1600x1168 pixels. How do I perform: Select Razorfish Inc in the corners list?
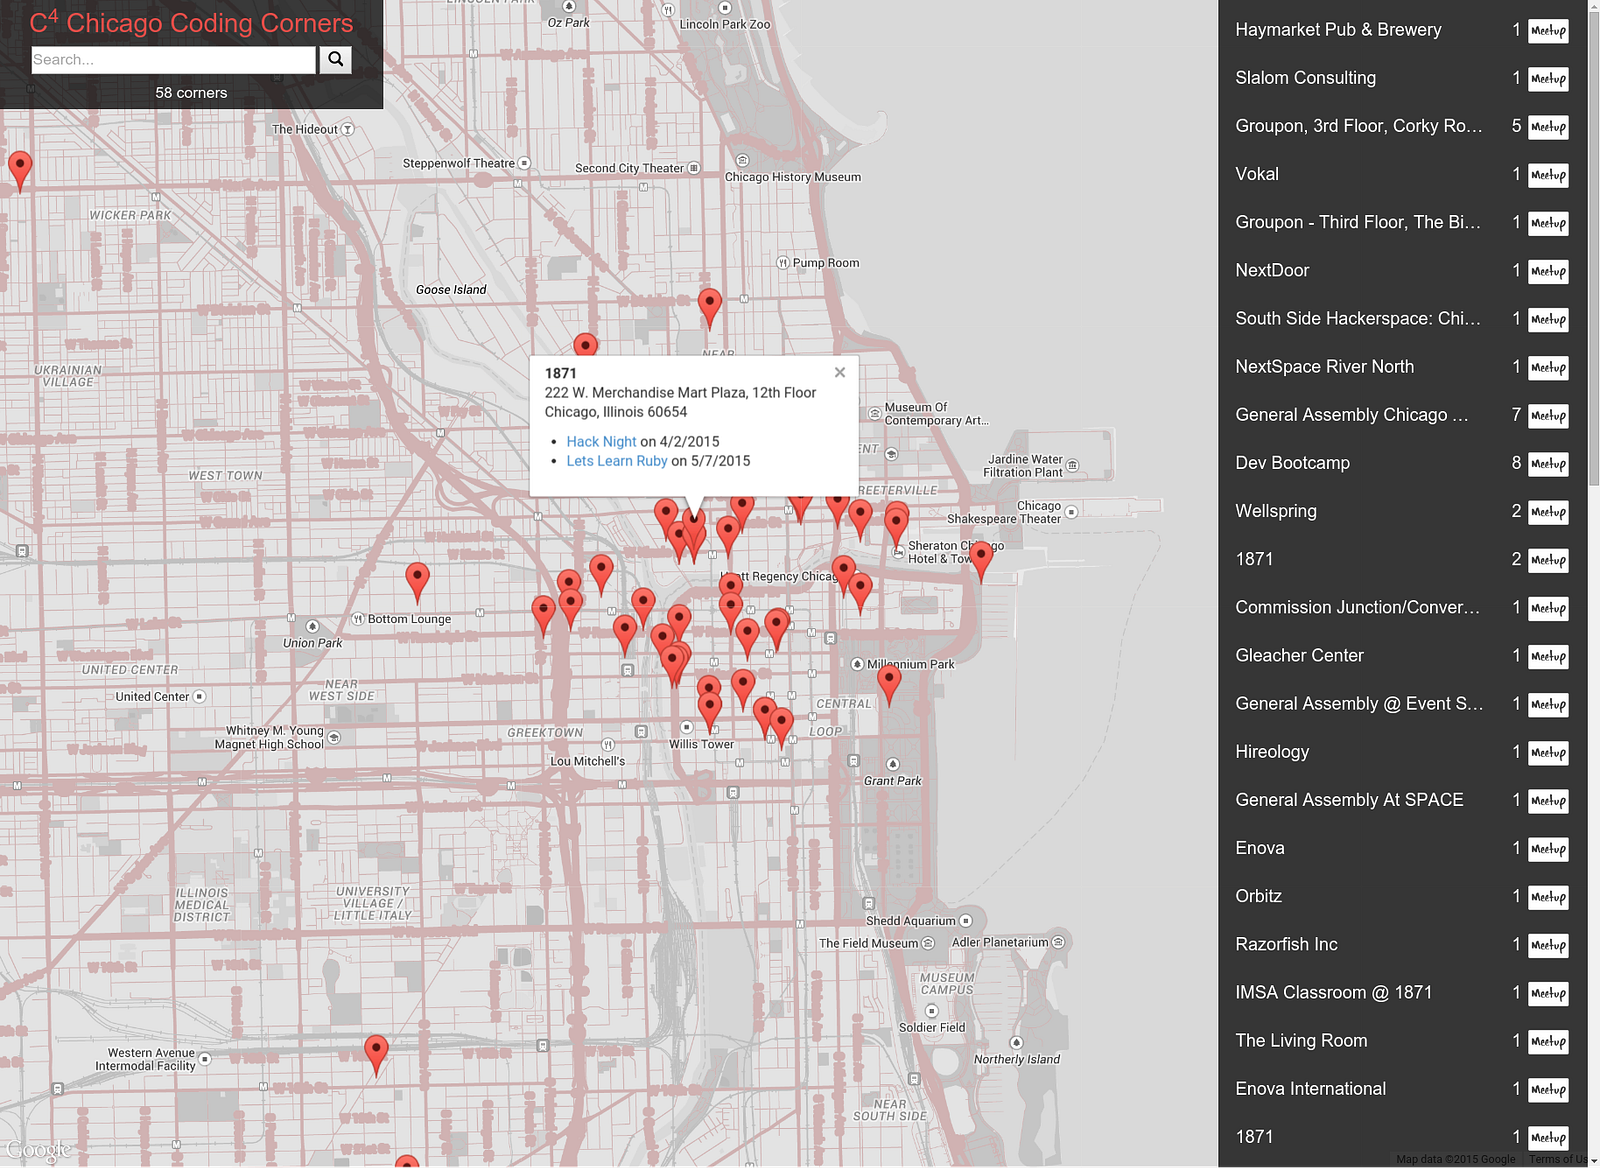tap(1286, 944)
